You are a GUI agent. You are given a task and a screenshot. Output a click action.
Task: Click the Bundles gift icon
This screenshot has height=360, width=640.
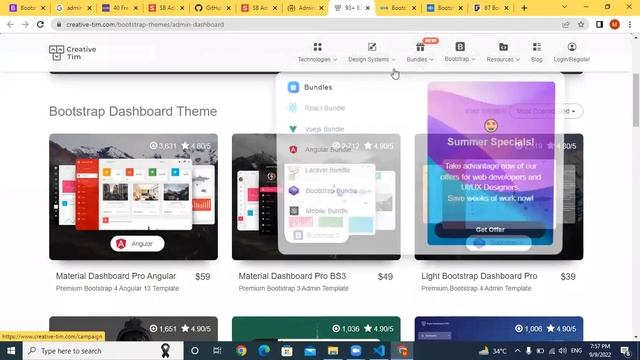420,47
